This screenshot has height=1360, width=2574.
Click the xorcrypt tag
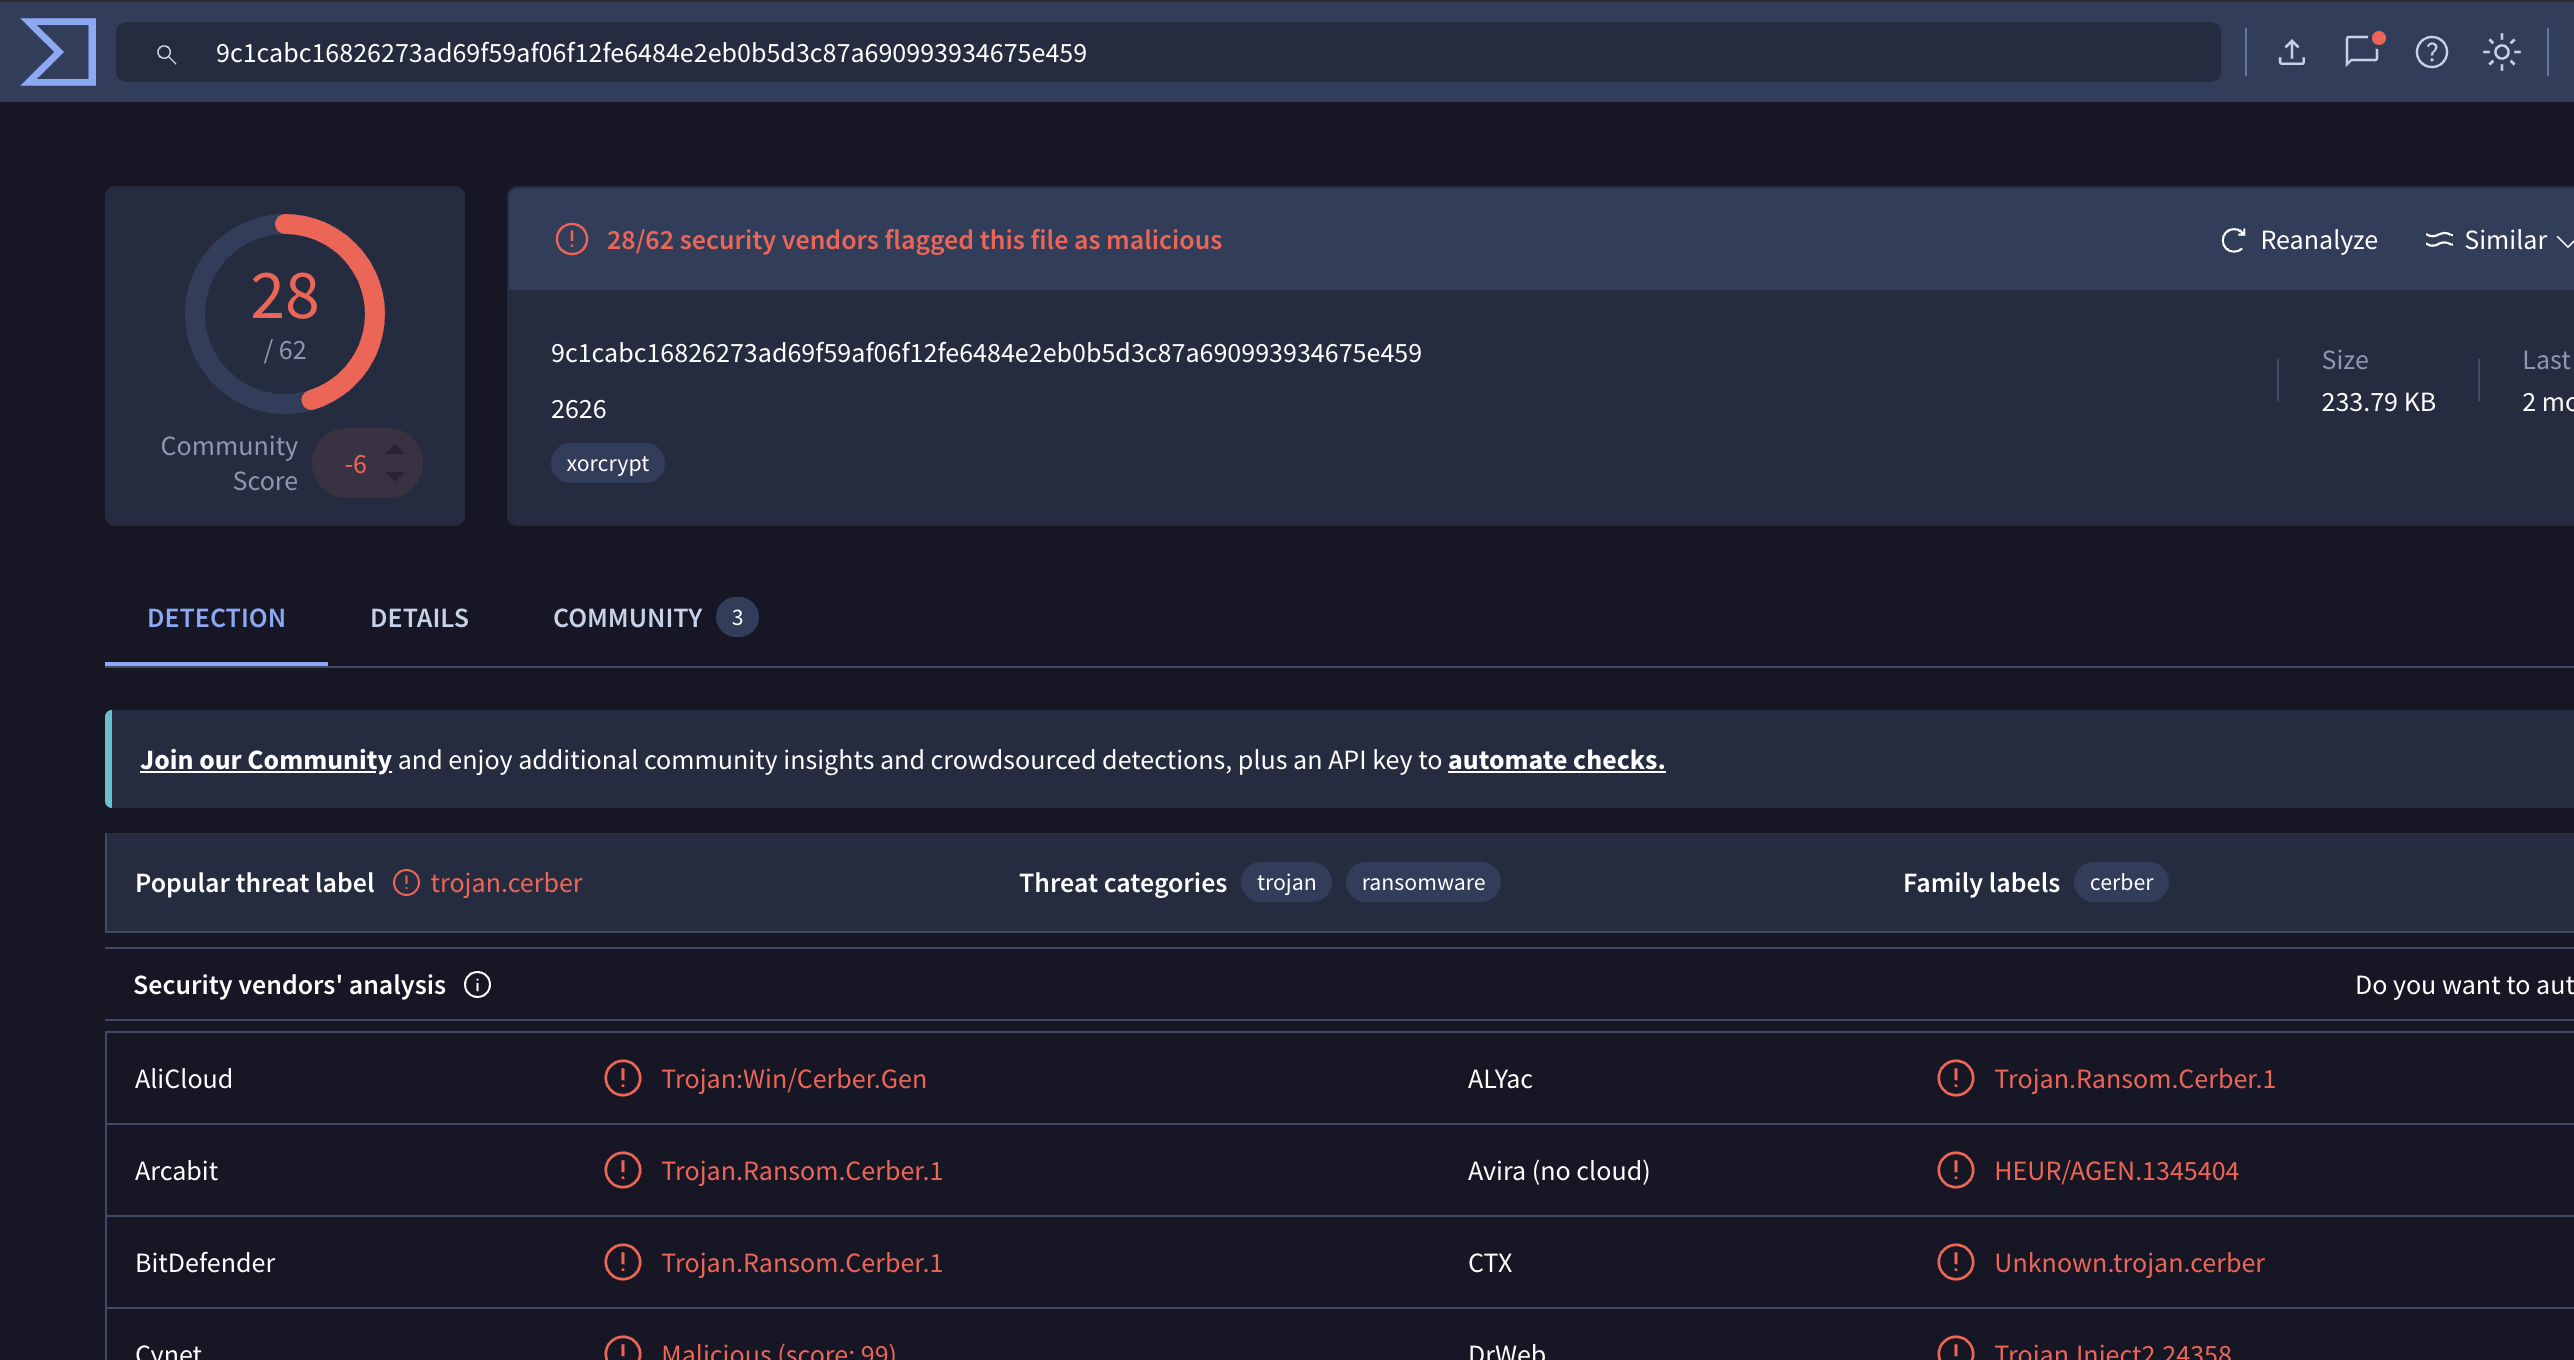click(607, 463)
